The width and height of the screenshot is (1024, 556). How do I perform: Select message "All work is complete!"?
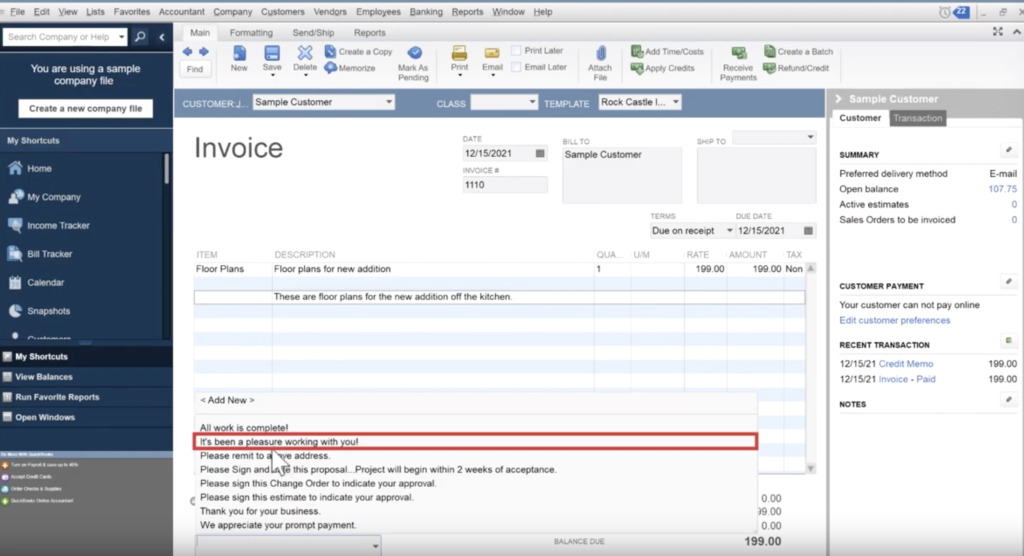coord(244,428)
